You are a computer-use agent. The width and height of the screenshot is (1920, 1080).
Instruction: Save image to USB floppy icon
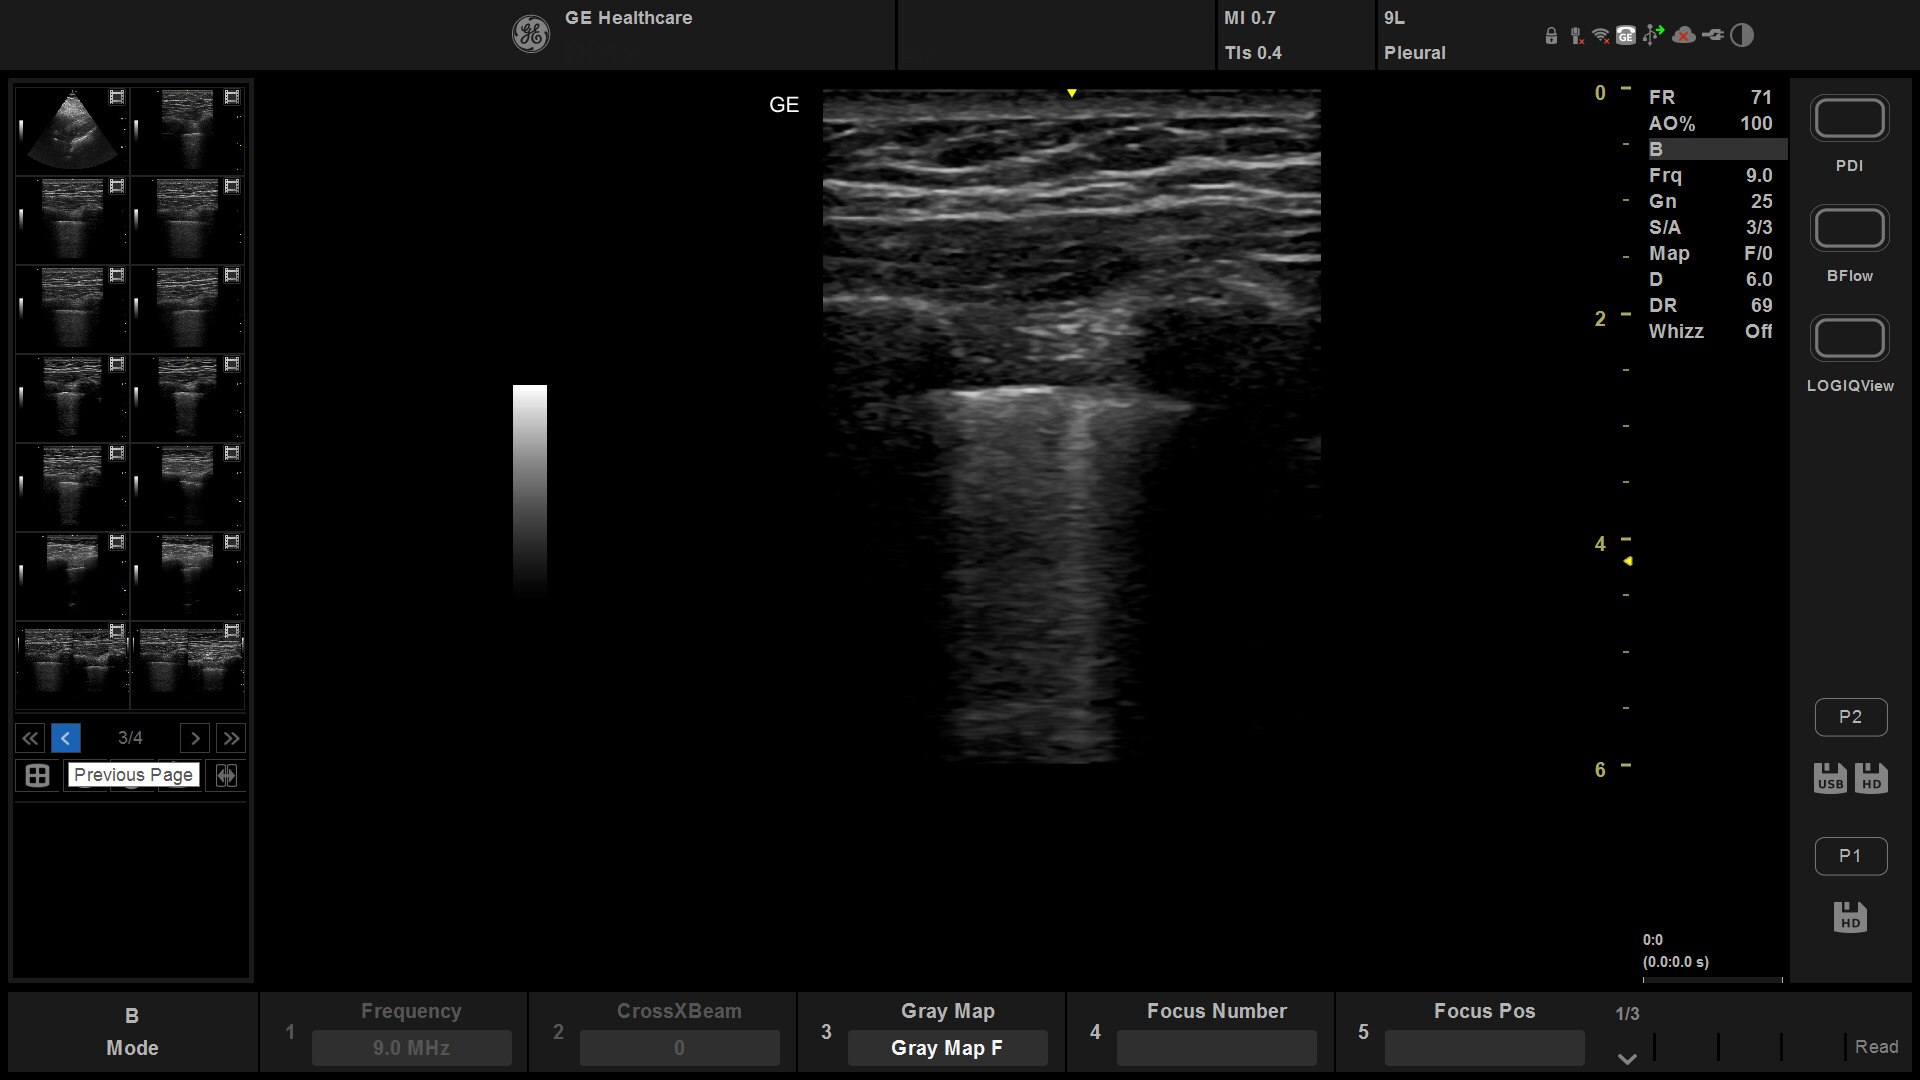click(x=1830, y=778)
